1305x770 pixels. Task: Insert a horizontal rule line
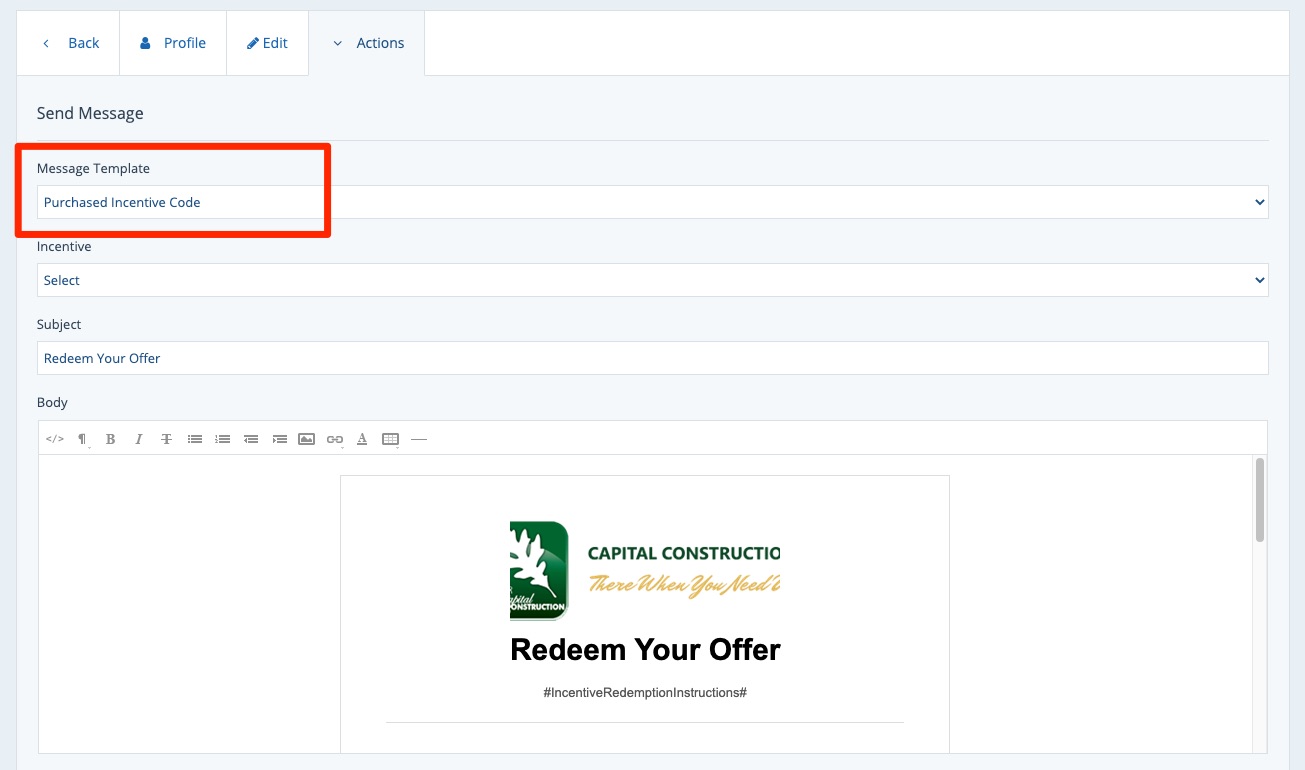419,439
